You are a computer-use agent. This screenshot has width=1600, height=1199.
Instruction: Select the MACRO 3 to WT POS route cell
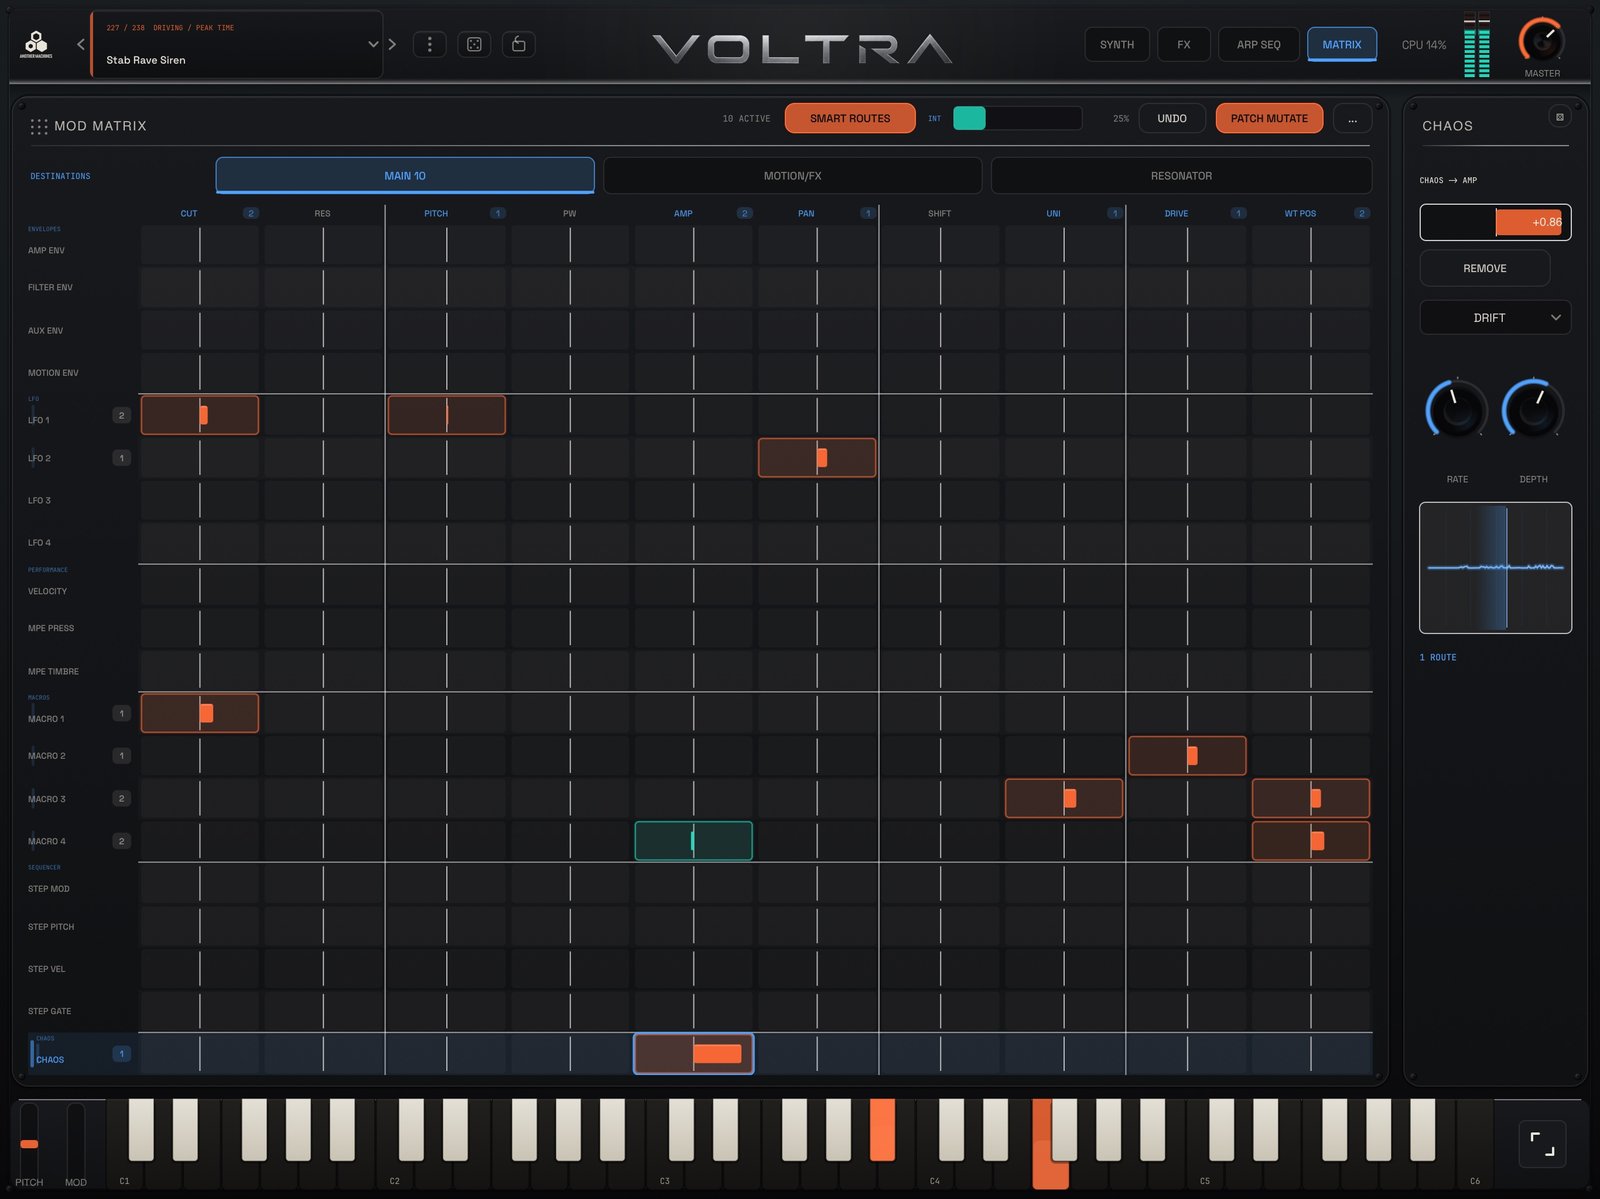point(1311,798)
